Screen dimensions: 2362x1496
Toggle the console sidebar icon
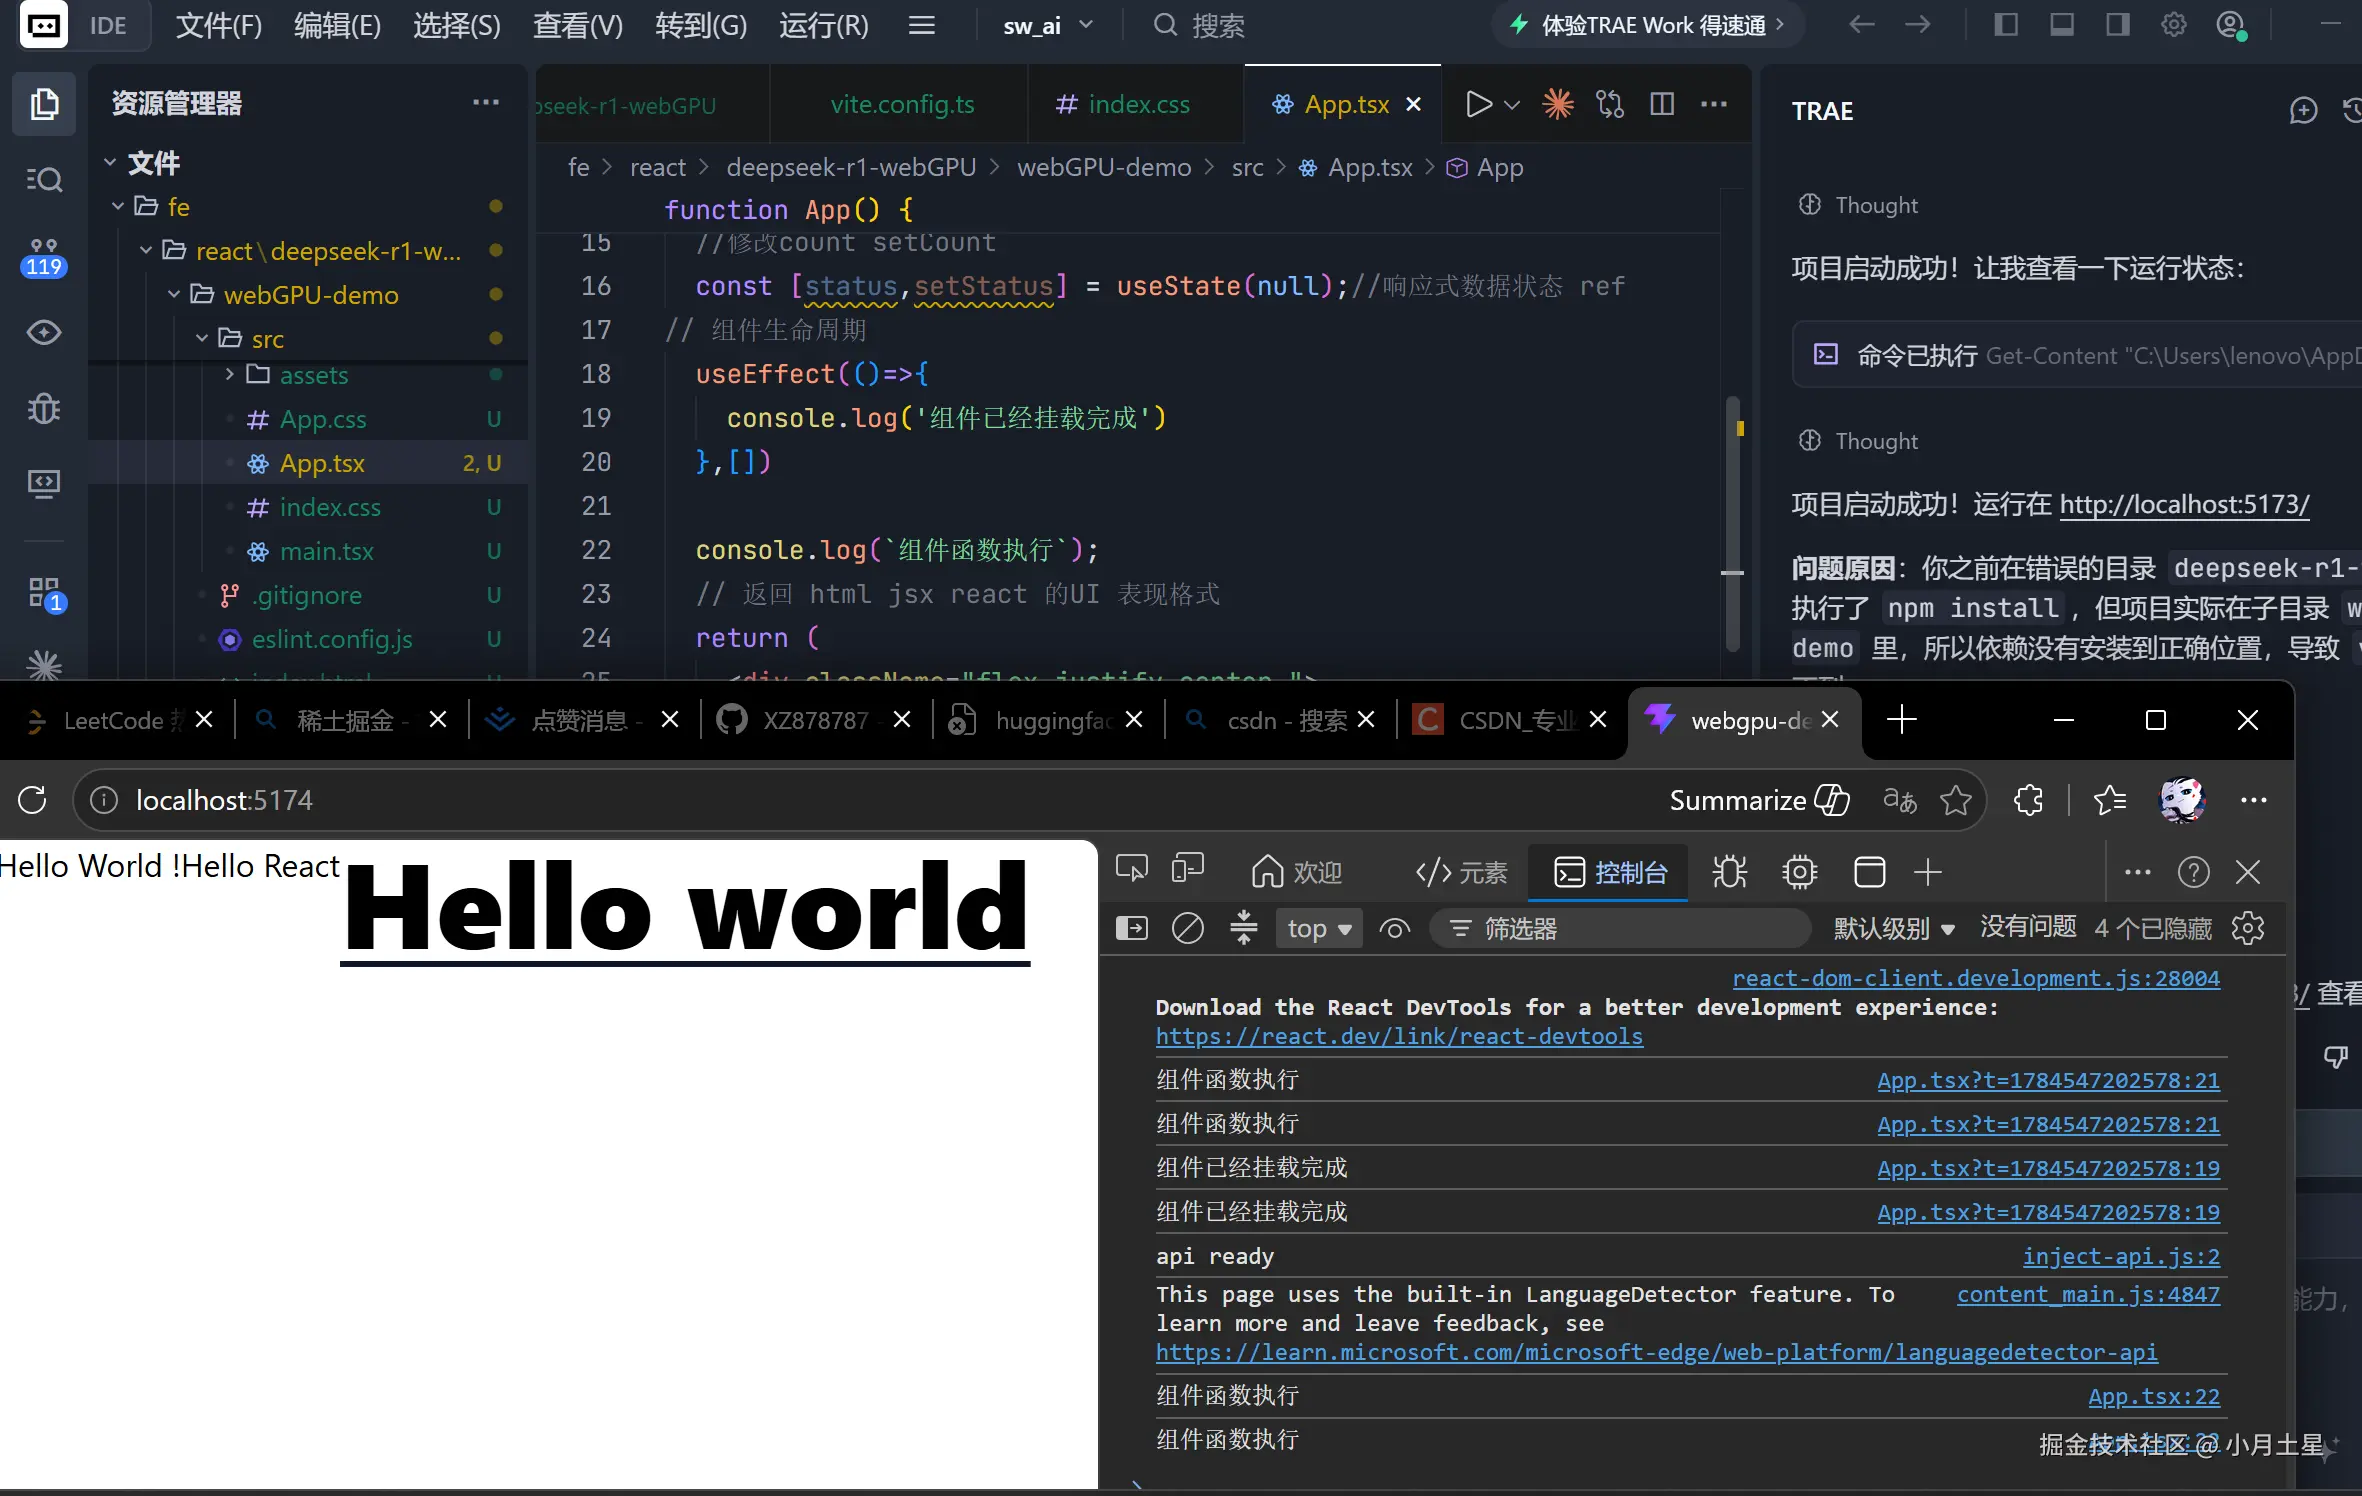click(1132, 929)
